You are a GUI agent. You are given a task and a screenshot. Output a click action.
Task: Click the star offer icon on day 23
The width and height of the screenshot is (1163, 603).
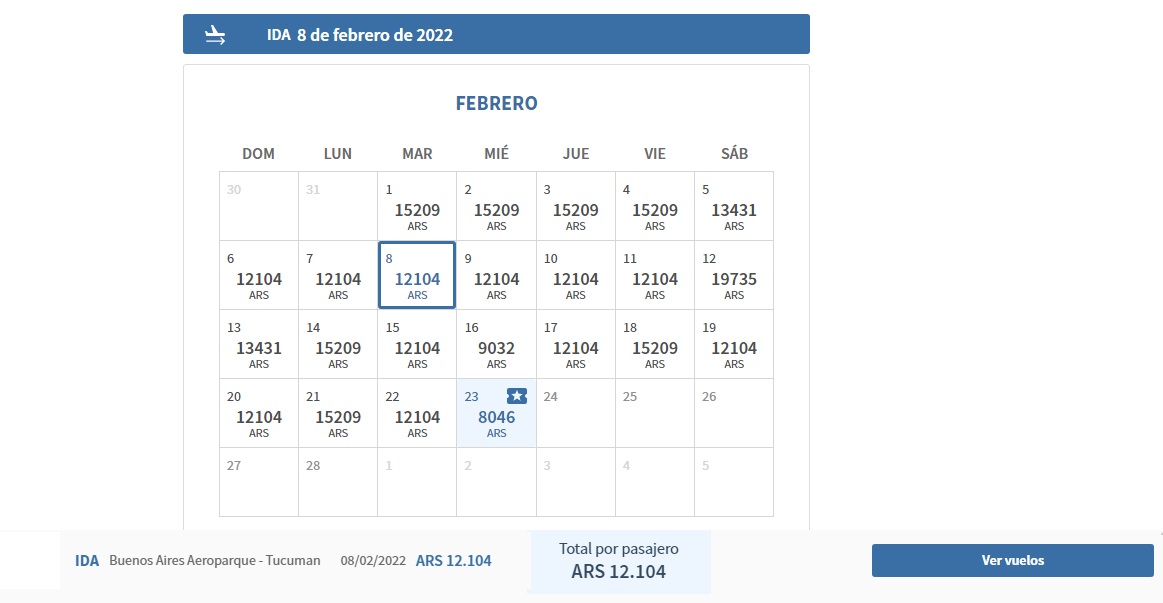point(517,396)
